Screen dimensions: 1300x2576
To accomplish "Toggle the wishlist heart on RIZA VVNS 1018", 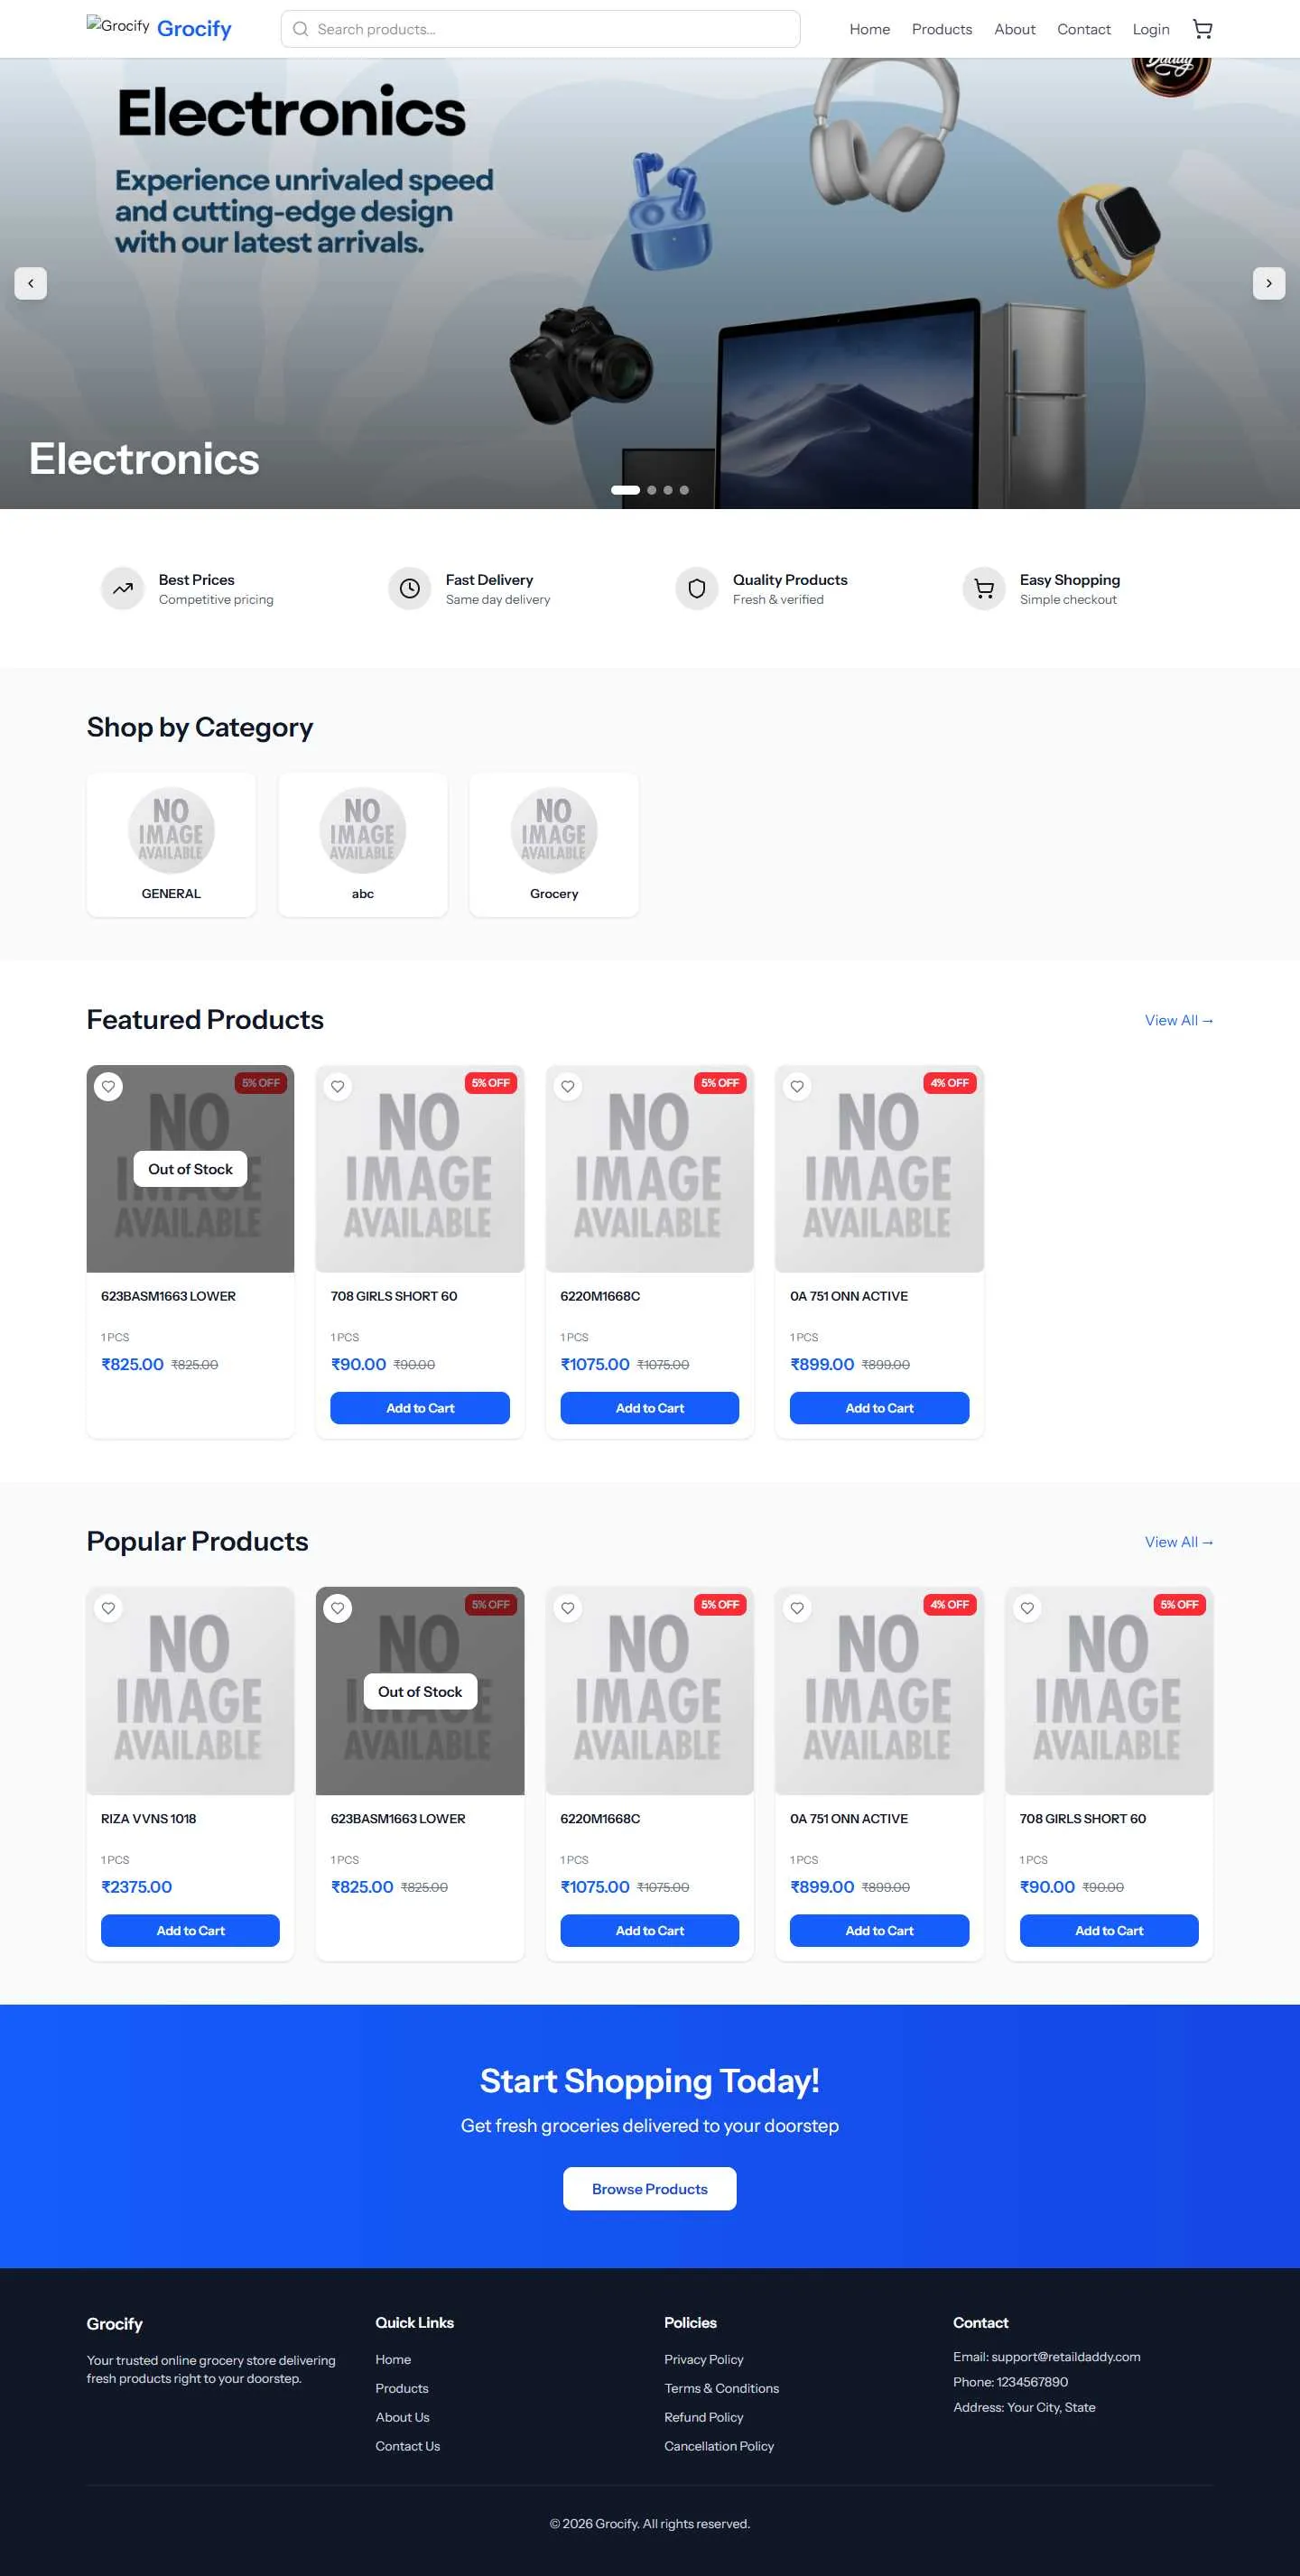I will point(110,1608).
